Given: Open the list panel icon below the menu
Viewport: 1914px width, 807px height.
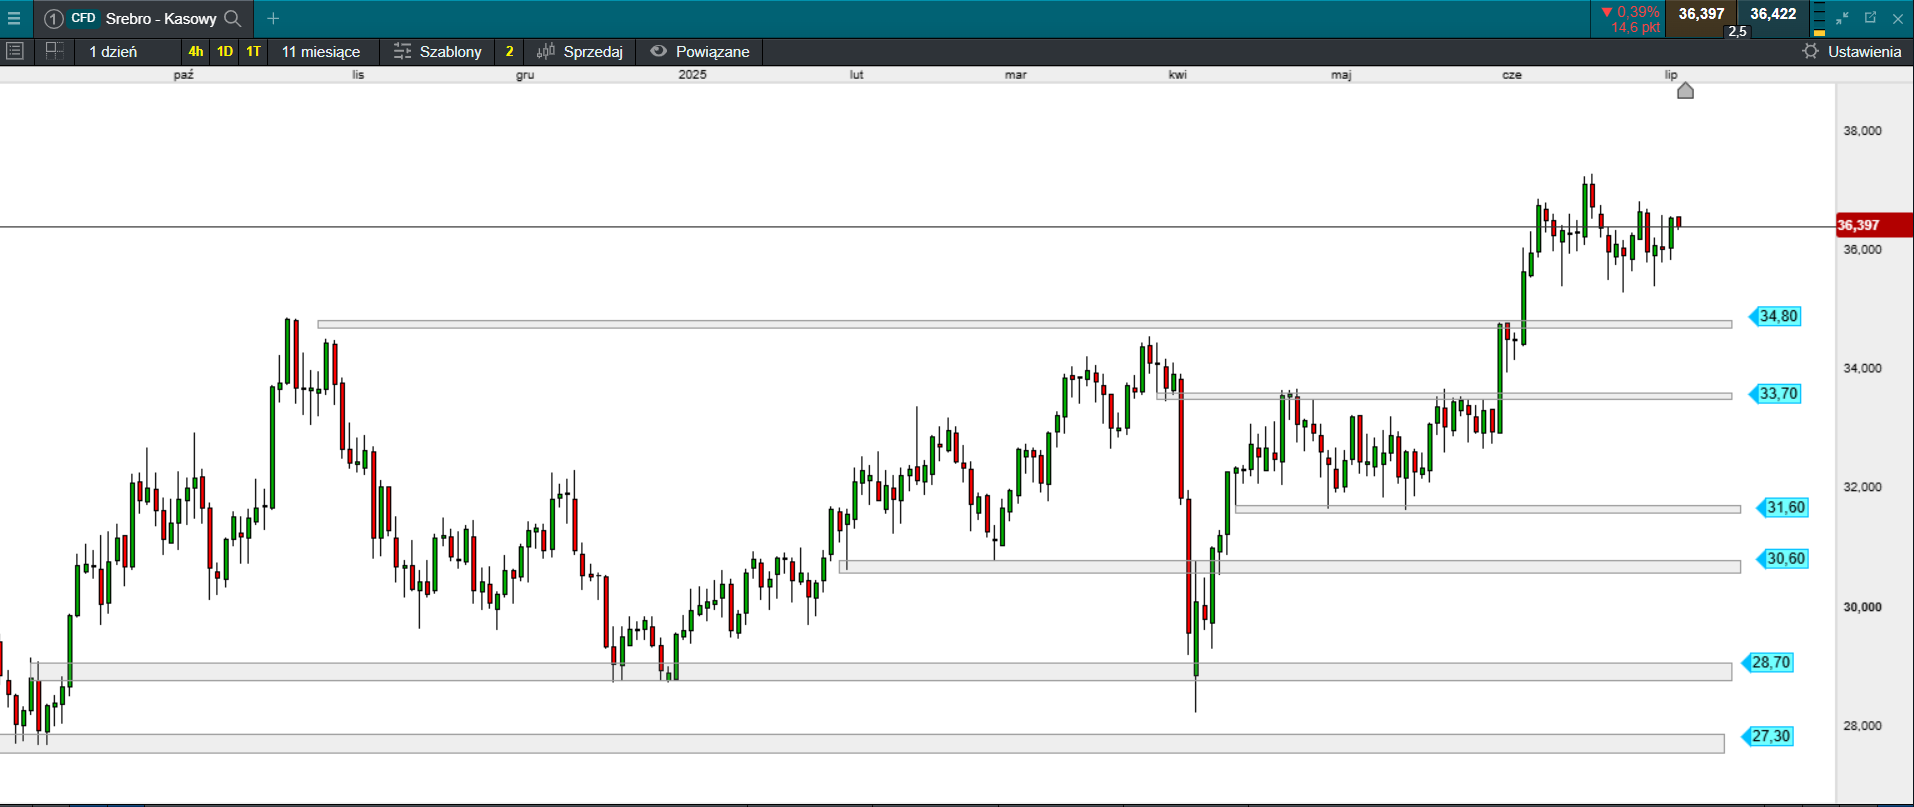Looking at the screenshot, I should (14, 51).
